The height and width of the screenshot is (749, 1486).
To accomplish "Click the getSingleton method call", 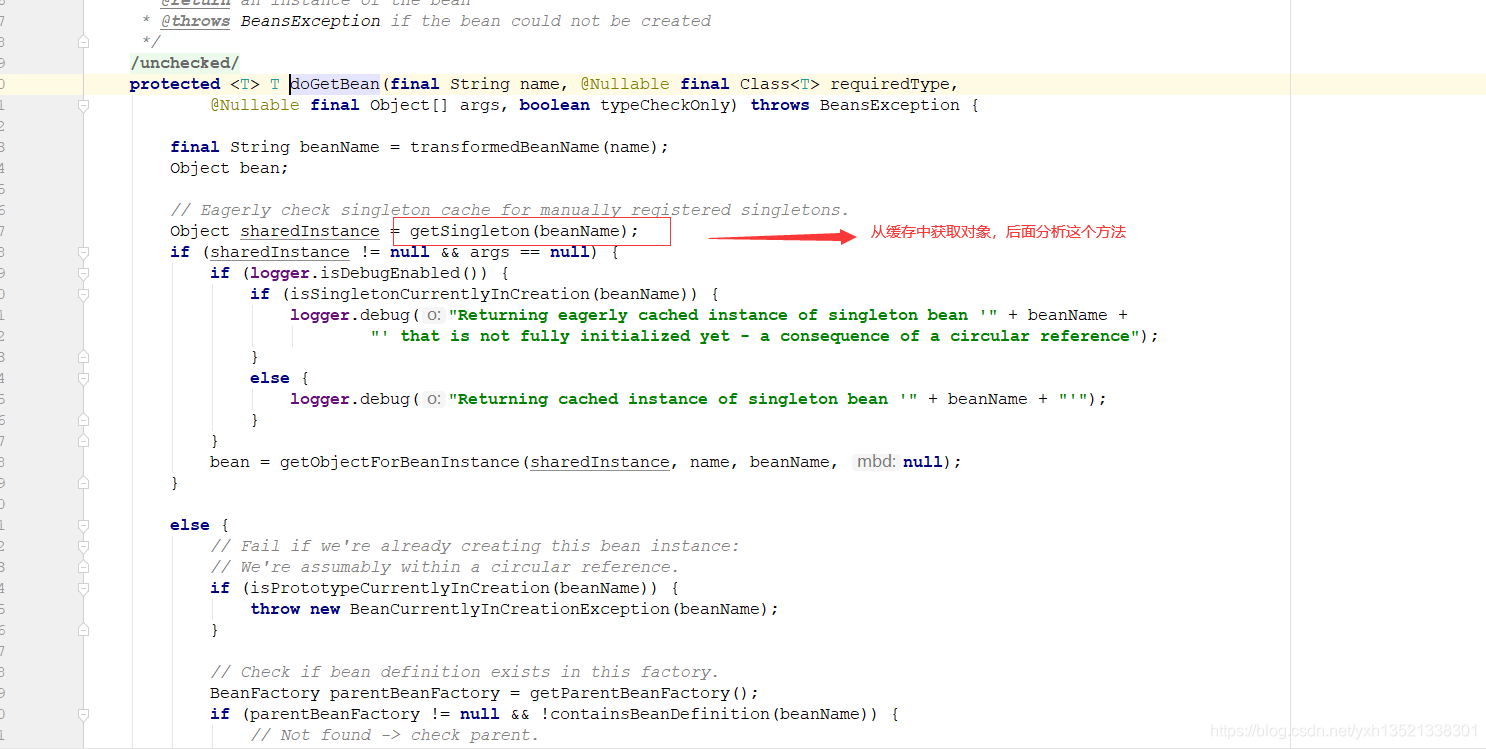I will click(x=470, y=231).
